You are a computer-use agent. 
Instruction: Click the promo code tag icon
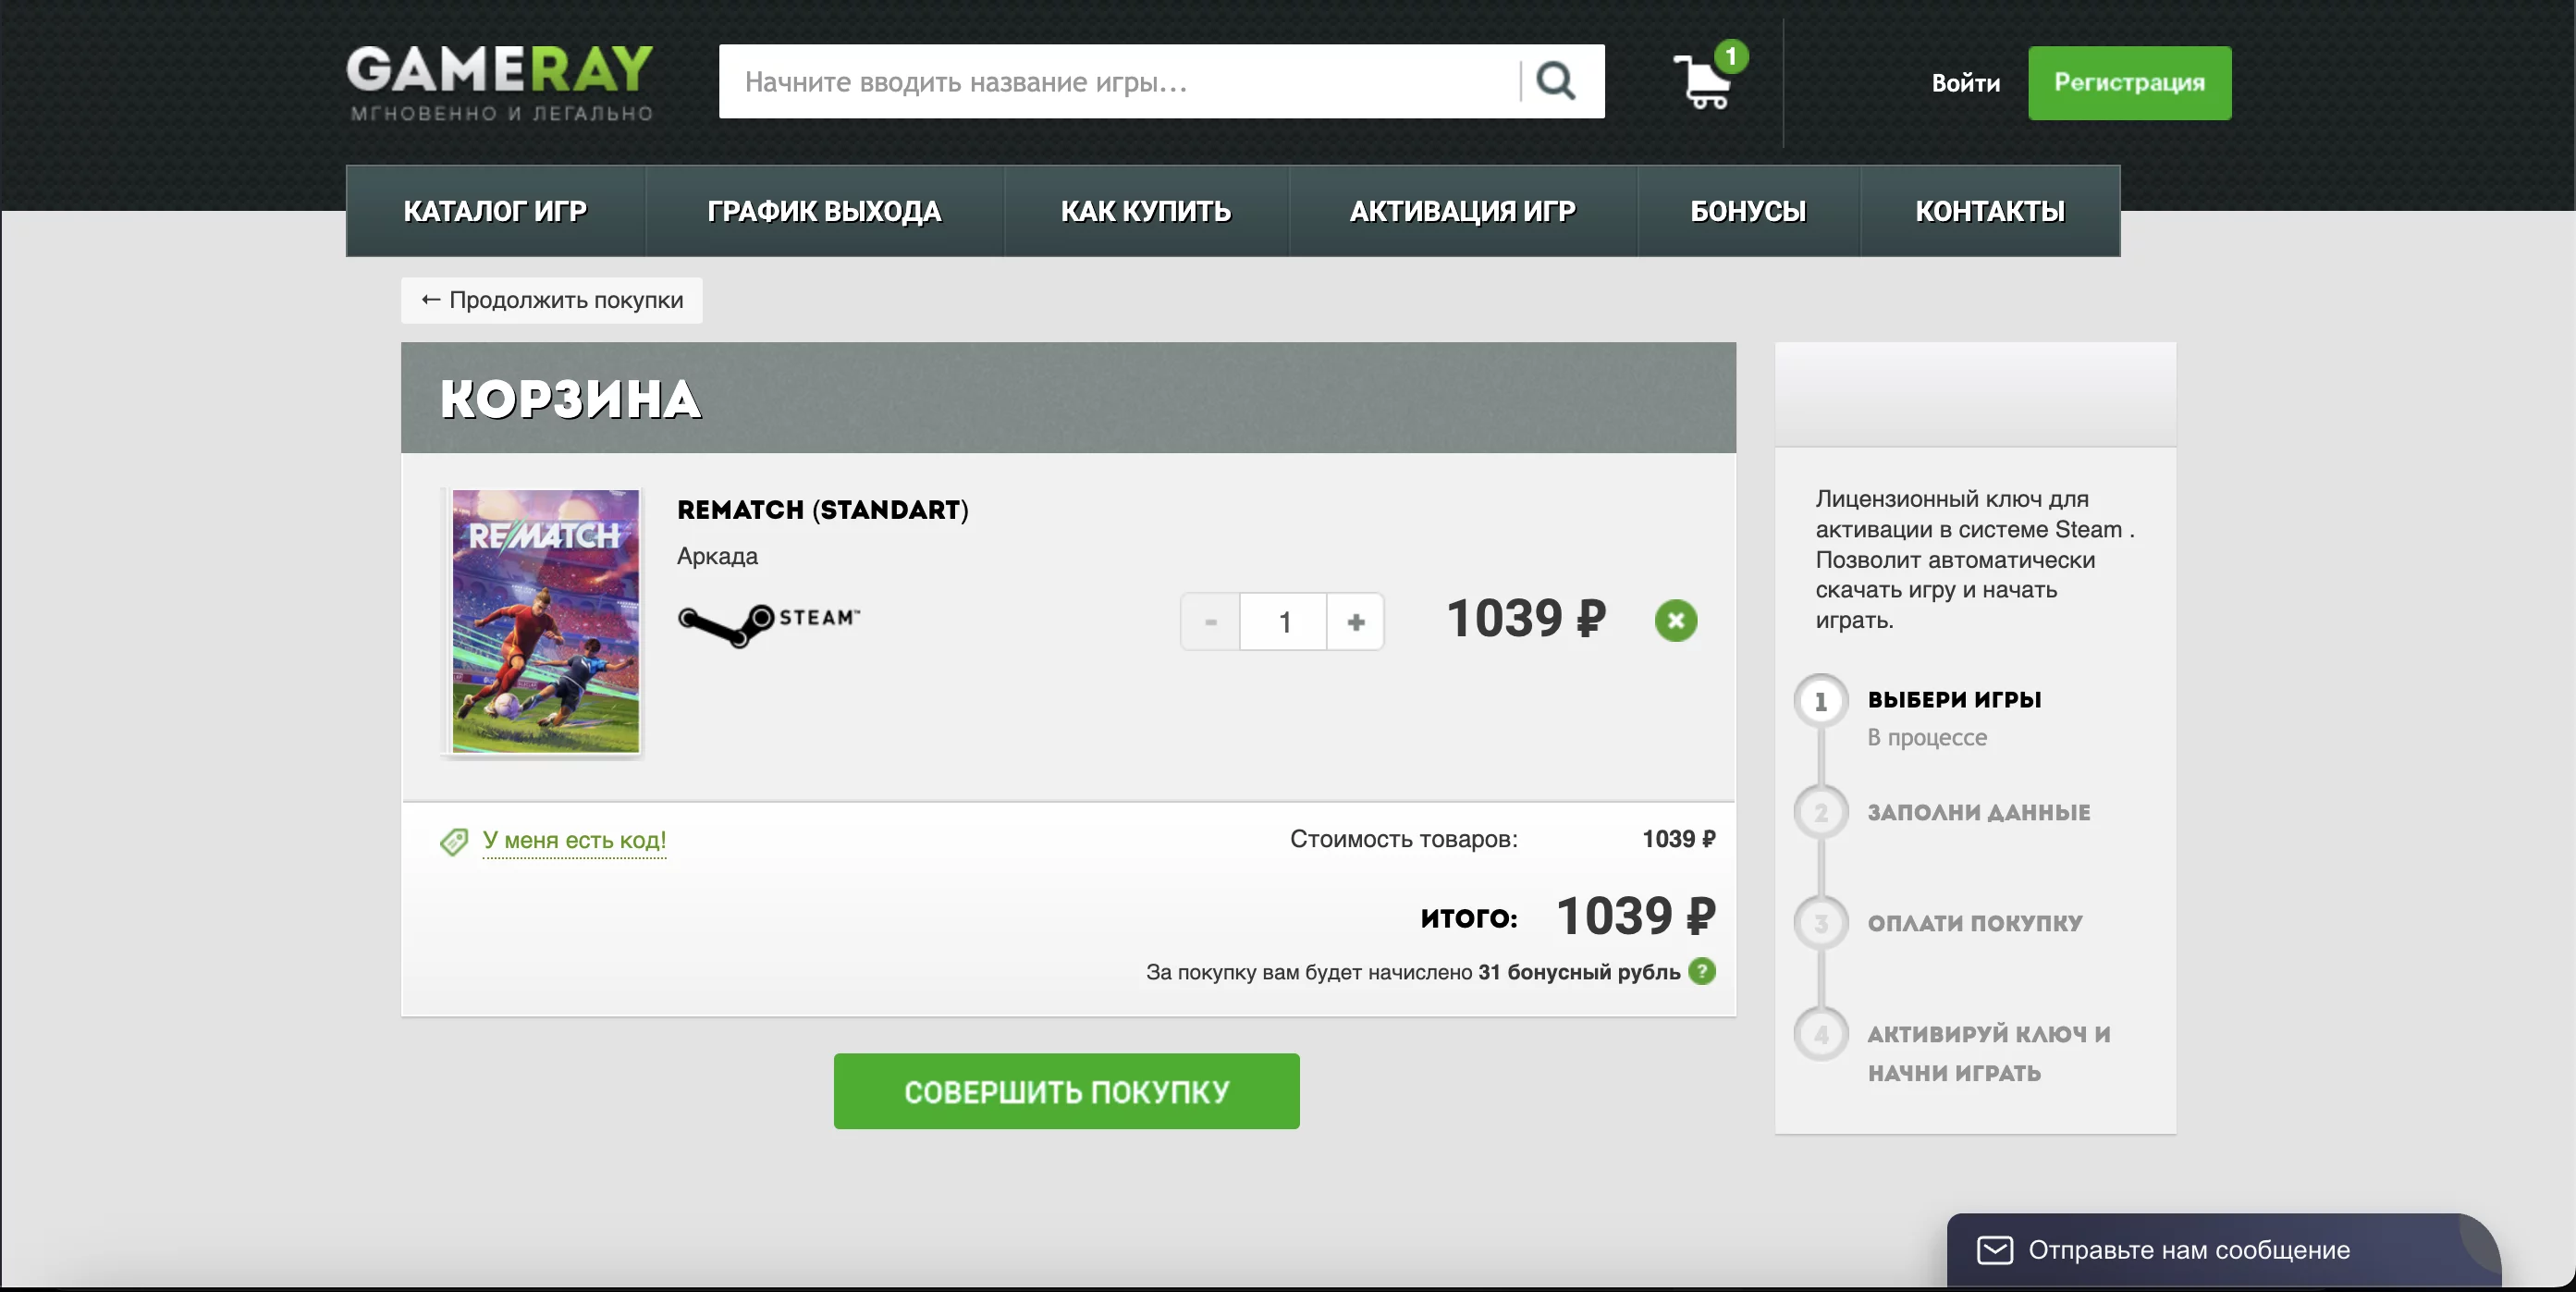[x=454, y=841]
